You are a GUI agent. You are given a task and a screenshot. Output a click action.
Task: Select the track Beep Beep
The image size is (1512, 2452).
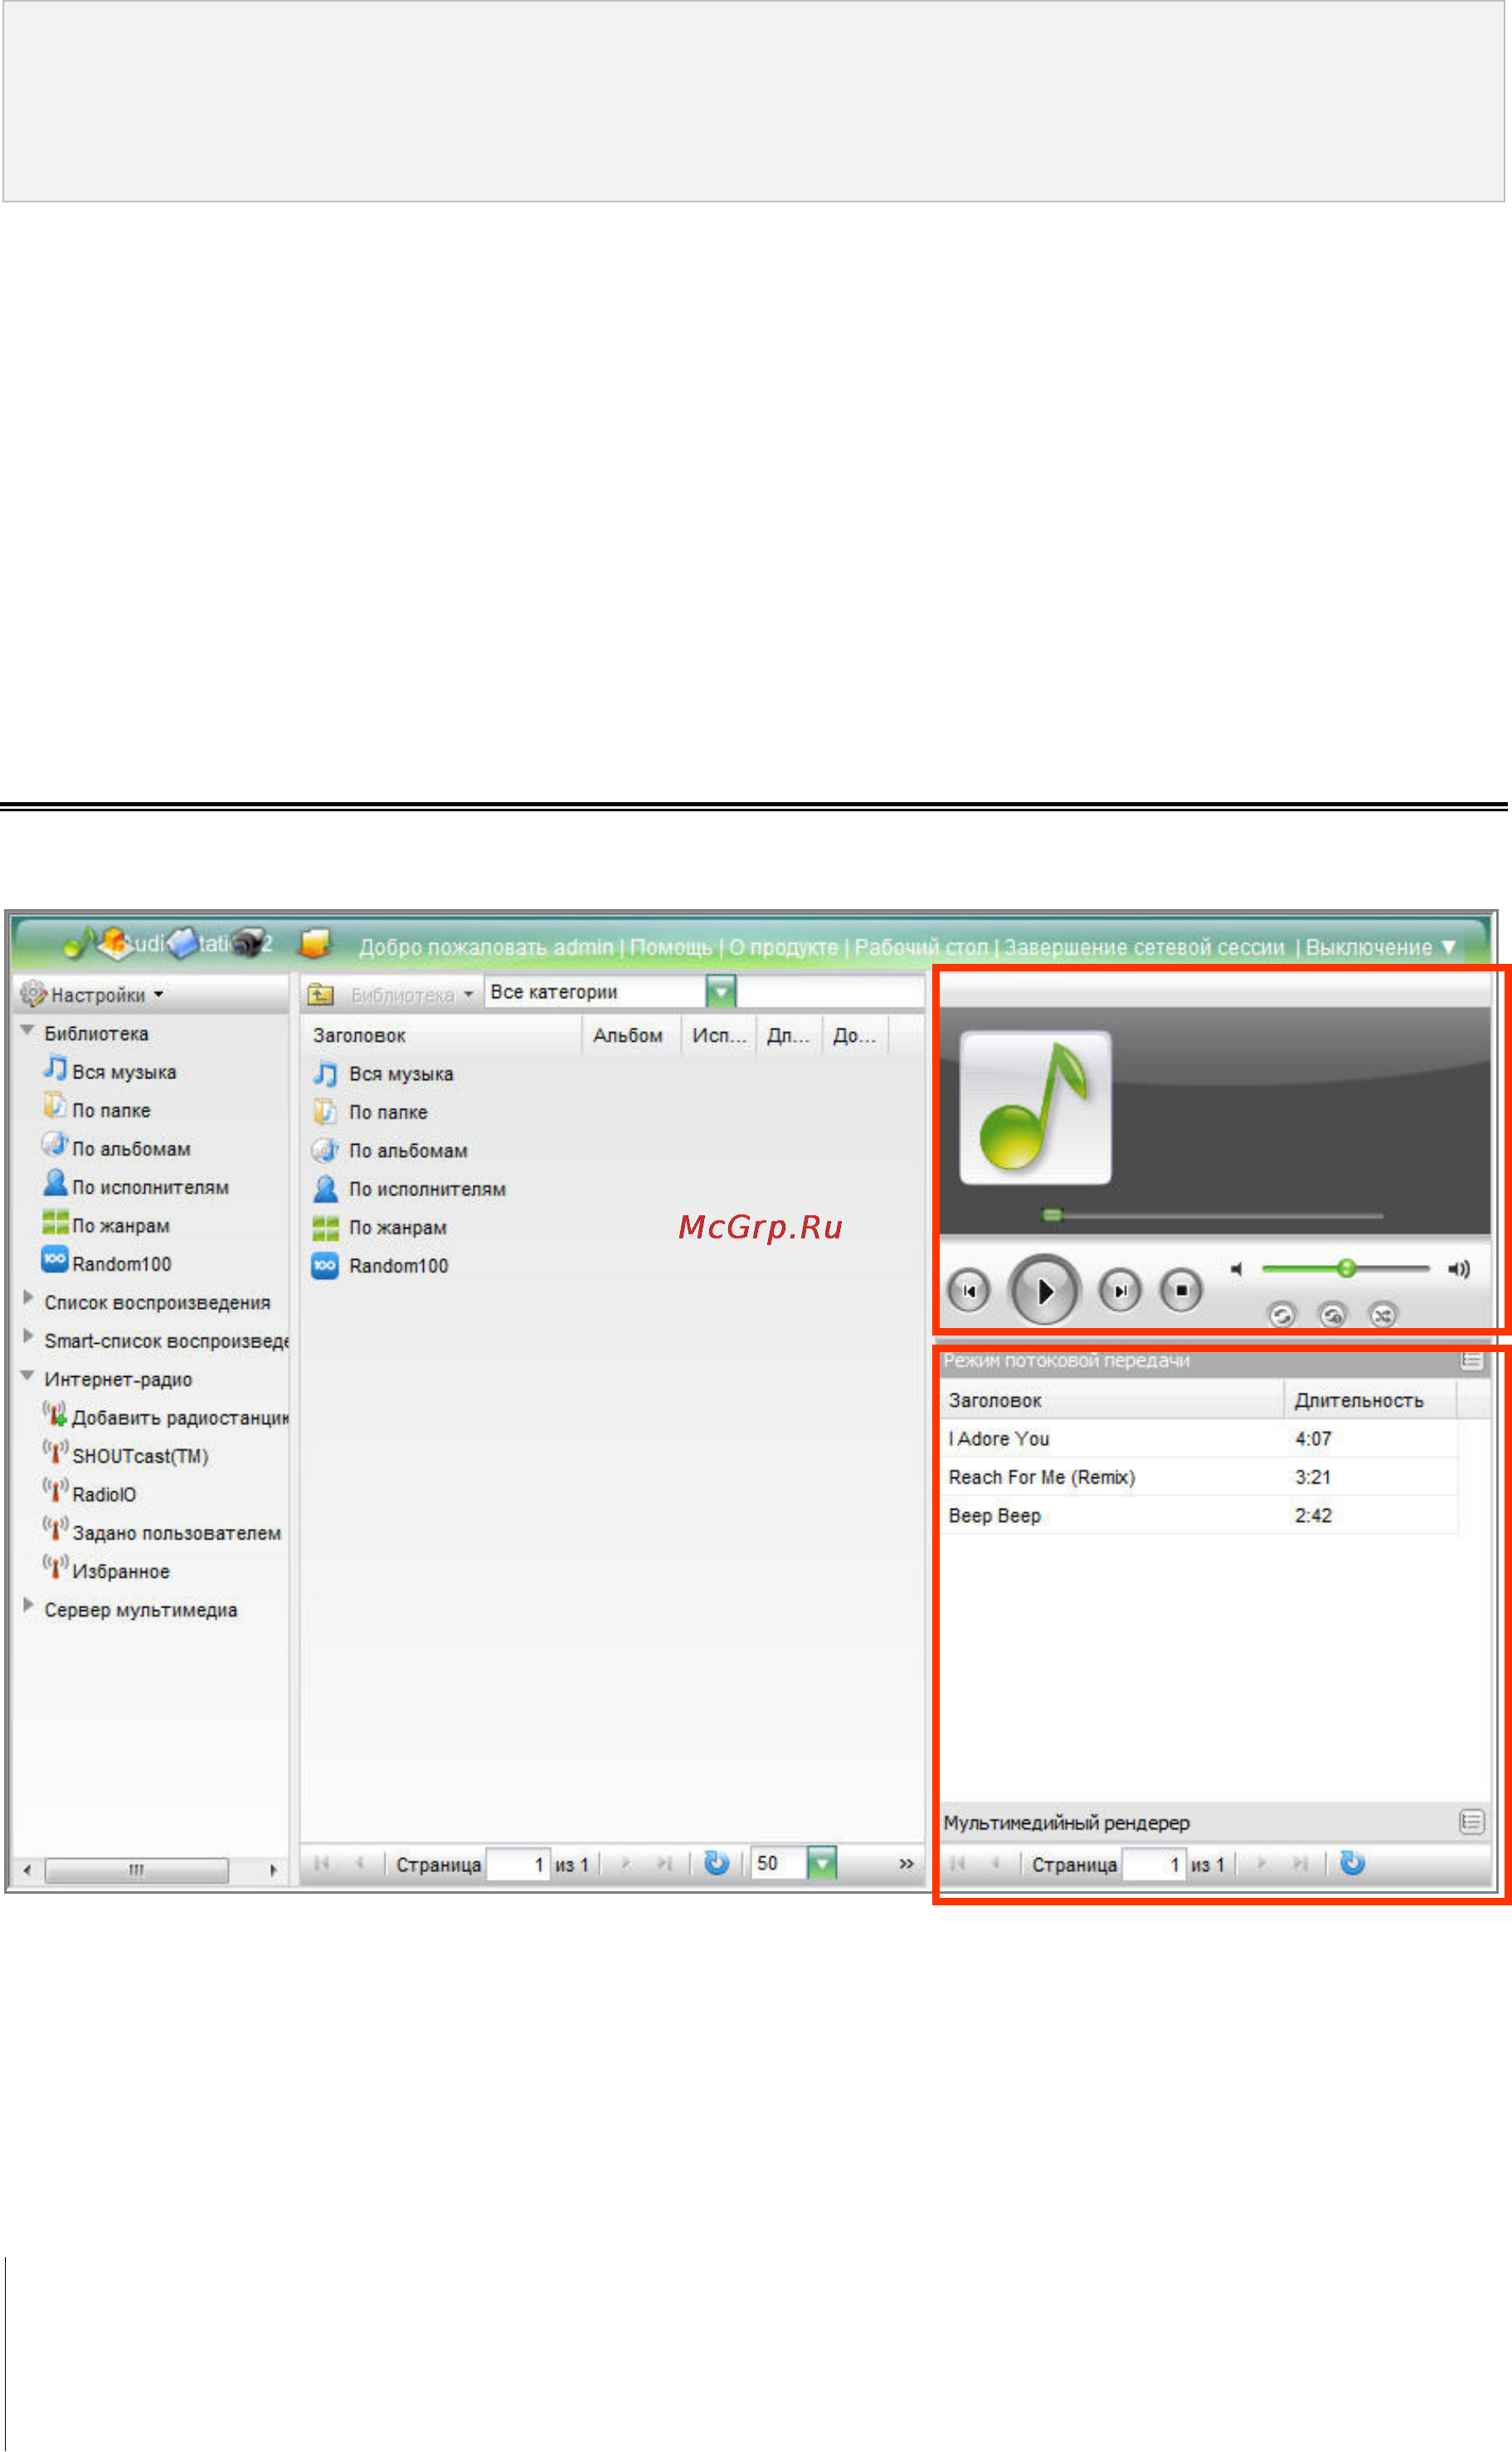click(x=1199, y=1516)
